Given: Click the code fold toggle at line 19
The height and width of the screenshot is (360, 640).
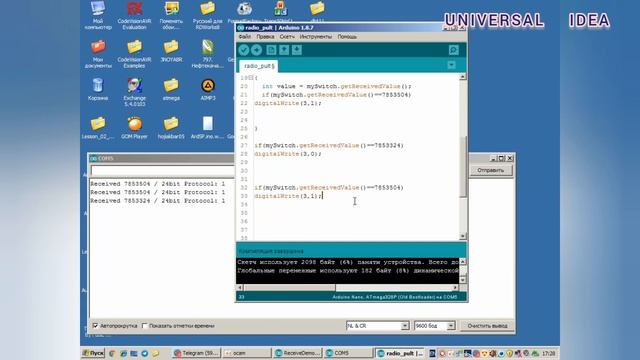Looking at the screenshot, I should point(251,78).
